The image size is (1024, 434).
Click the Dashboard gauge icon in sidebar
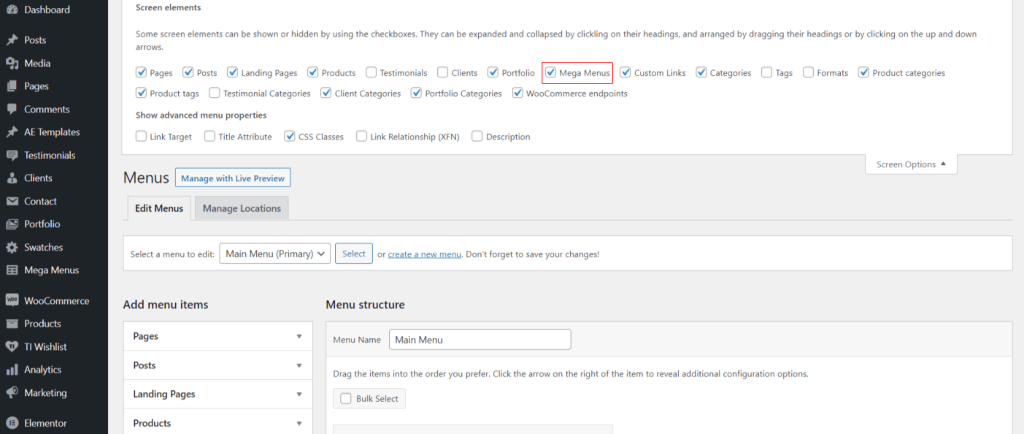pyautogui.click(x=12, y=10)
